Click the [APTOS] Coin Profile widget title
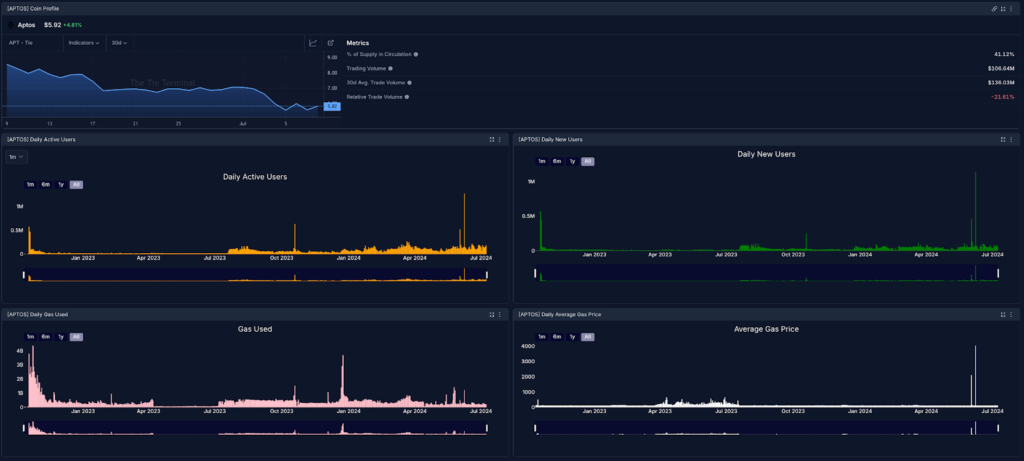The width and height of the screenshot is (1024, 461). coord(33,8)
